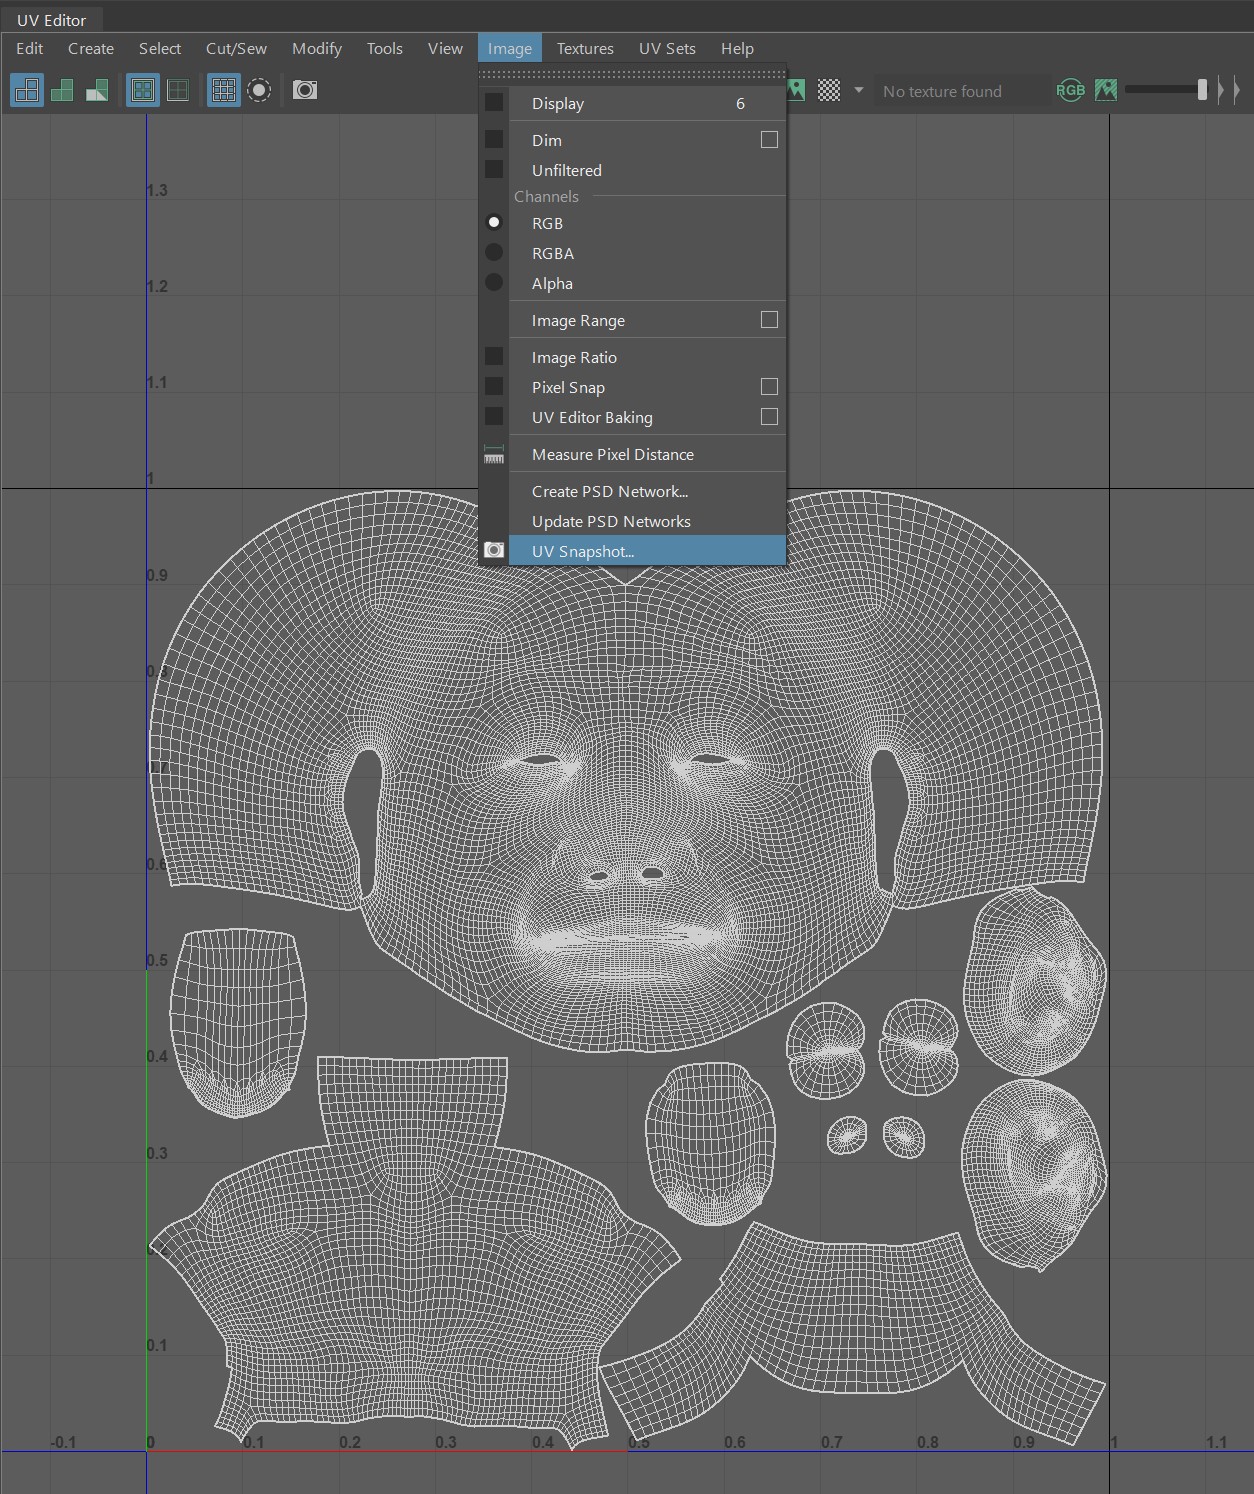Open the texture dropdown arrow

(858, 90)
